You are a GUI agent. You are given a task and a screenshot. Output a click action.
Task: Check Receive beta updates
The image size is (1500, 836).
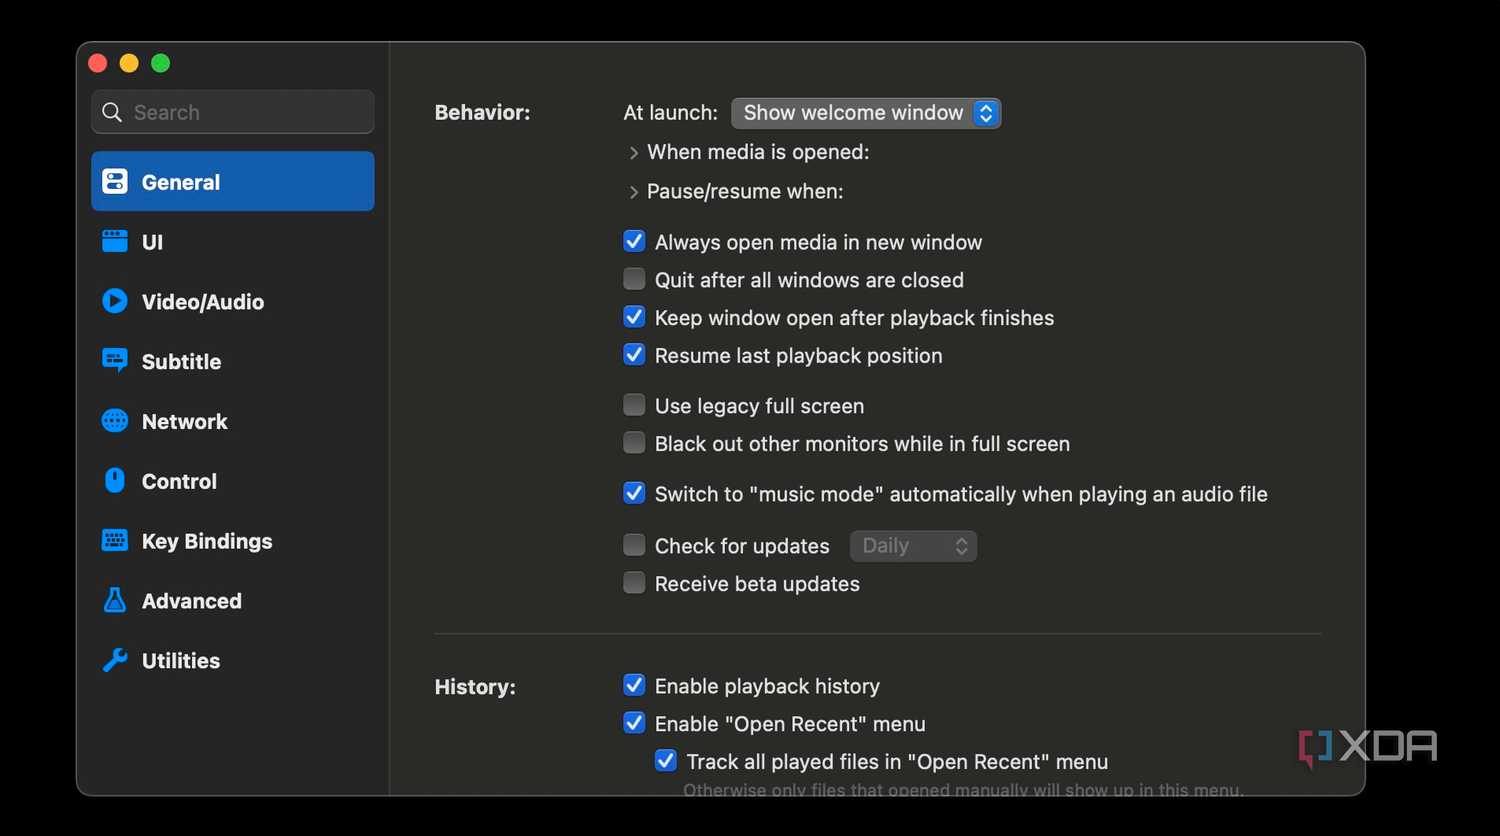click(x=634, y=583)
